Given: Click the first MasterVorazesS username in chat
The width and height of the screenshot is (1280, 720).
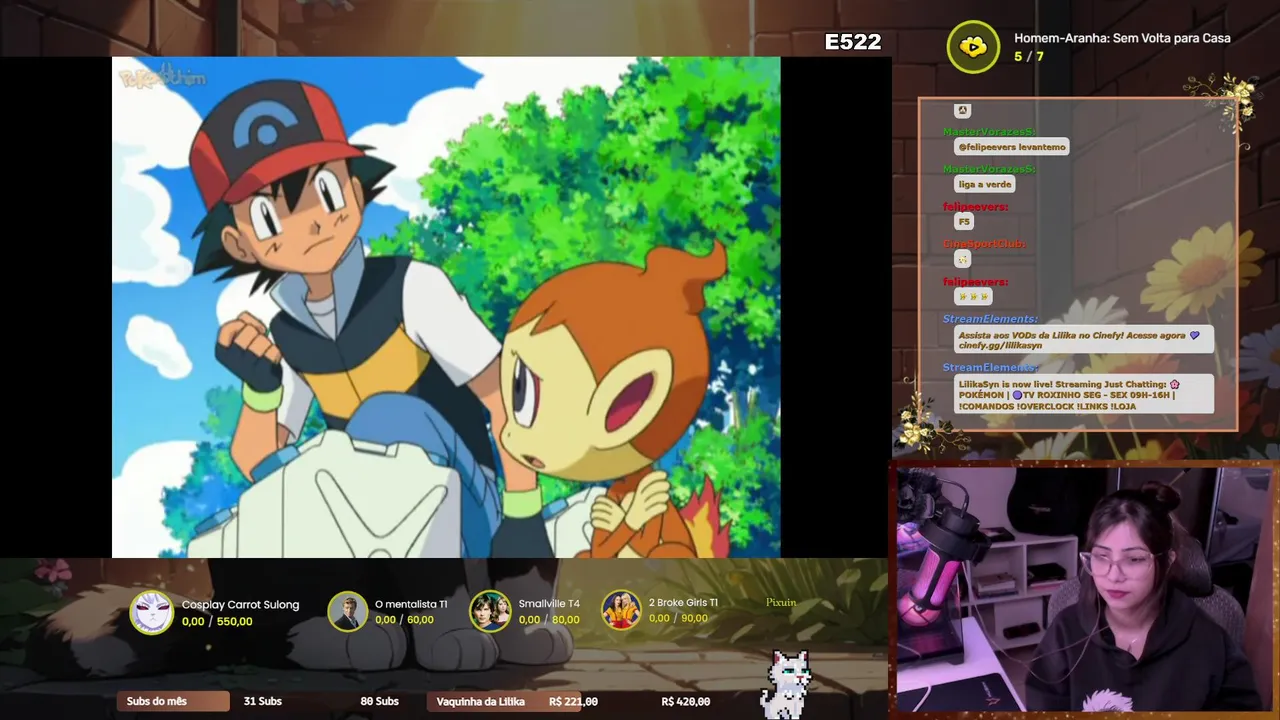Looking at the screenshot, I should 989,132.
